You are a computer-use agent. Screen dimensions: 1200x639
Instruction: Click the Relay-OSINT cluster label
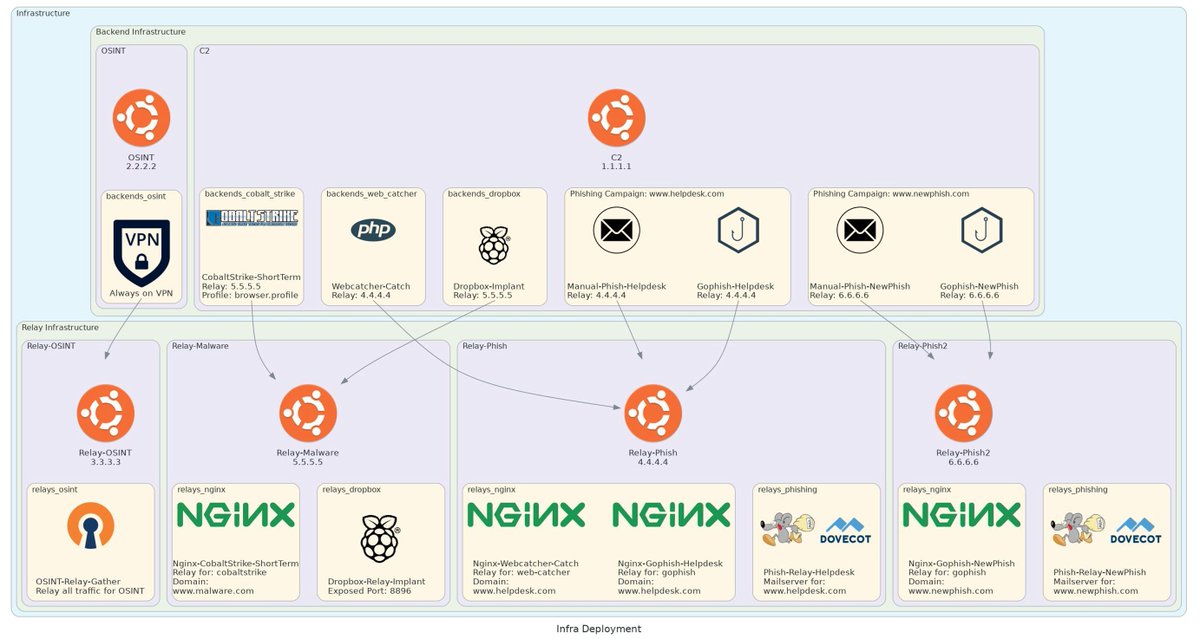50,346
